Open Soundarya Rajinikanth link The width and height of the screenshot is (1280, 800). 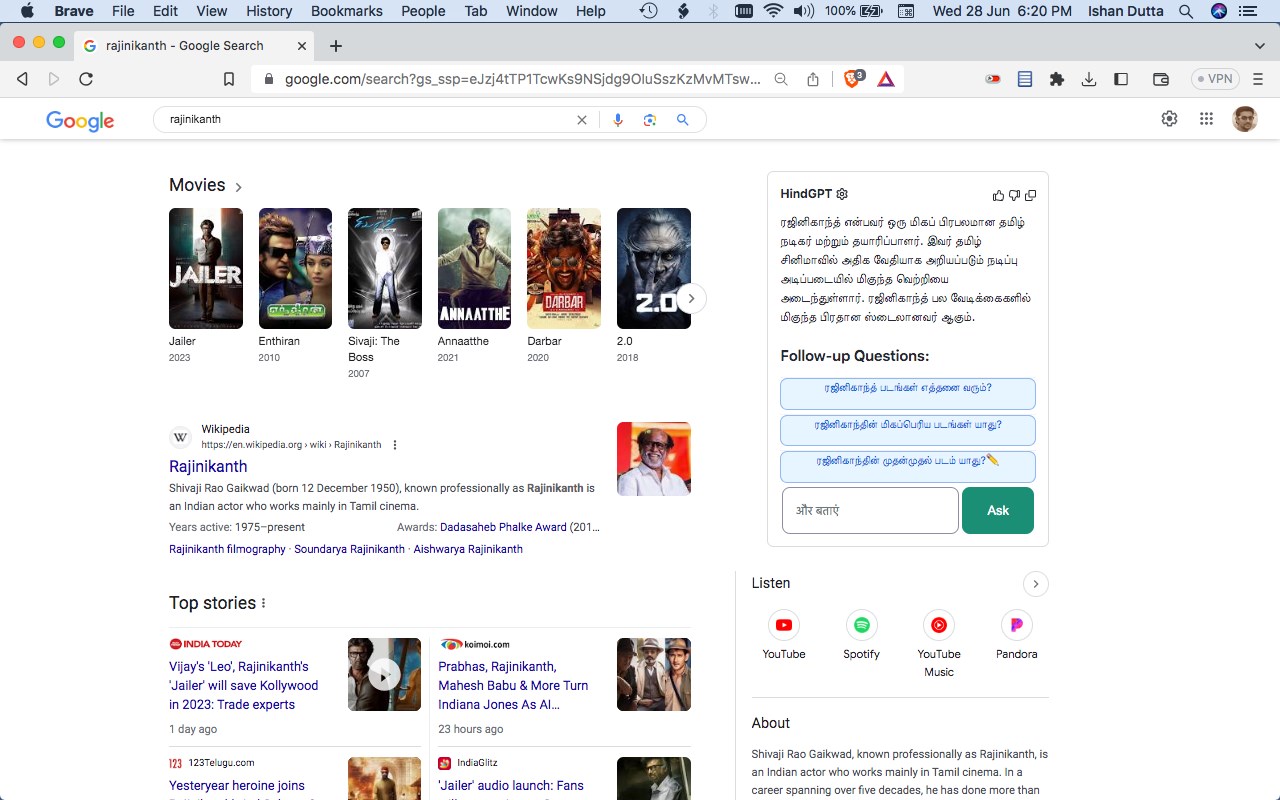349,549
